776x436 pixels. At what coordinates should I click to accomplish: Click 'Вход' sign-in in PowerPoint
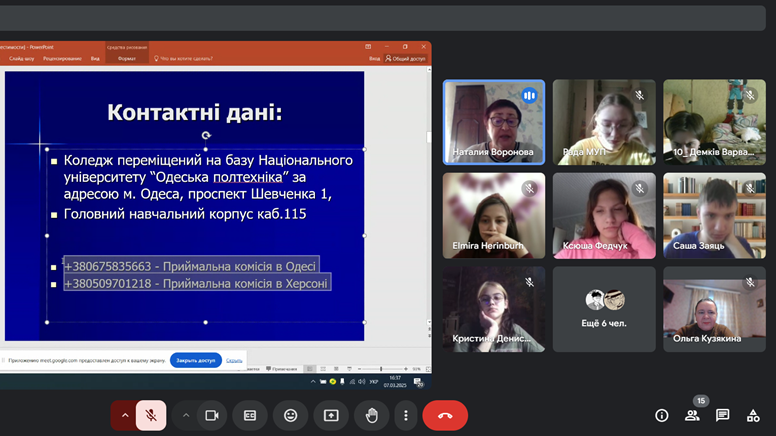coord(374,58)
